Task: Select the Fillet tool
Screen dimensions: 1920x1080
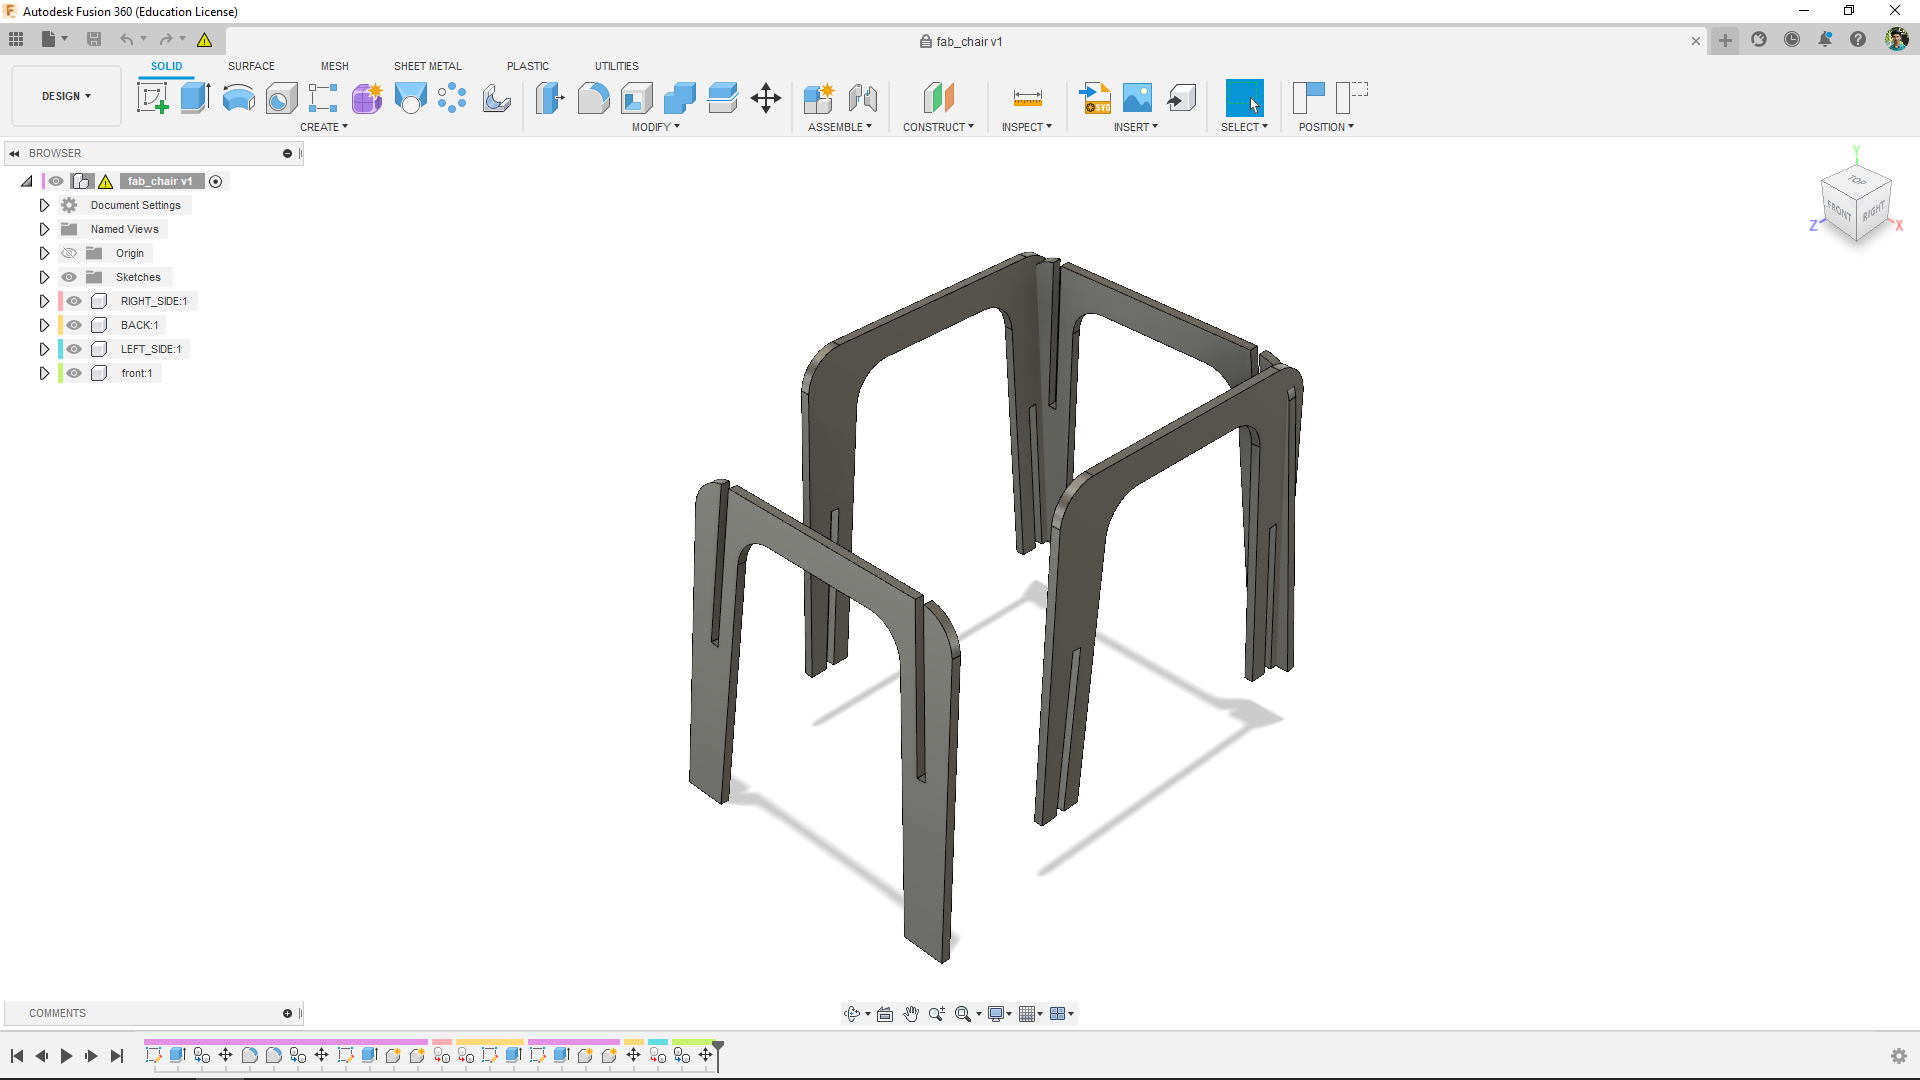Action: 593,98
